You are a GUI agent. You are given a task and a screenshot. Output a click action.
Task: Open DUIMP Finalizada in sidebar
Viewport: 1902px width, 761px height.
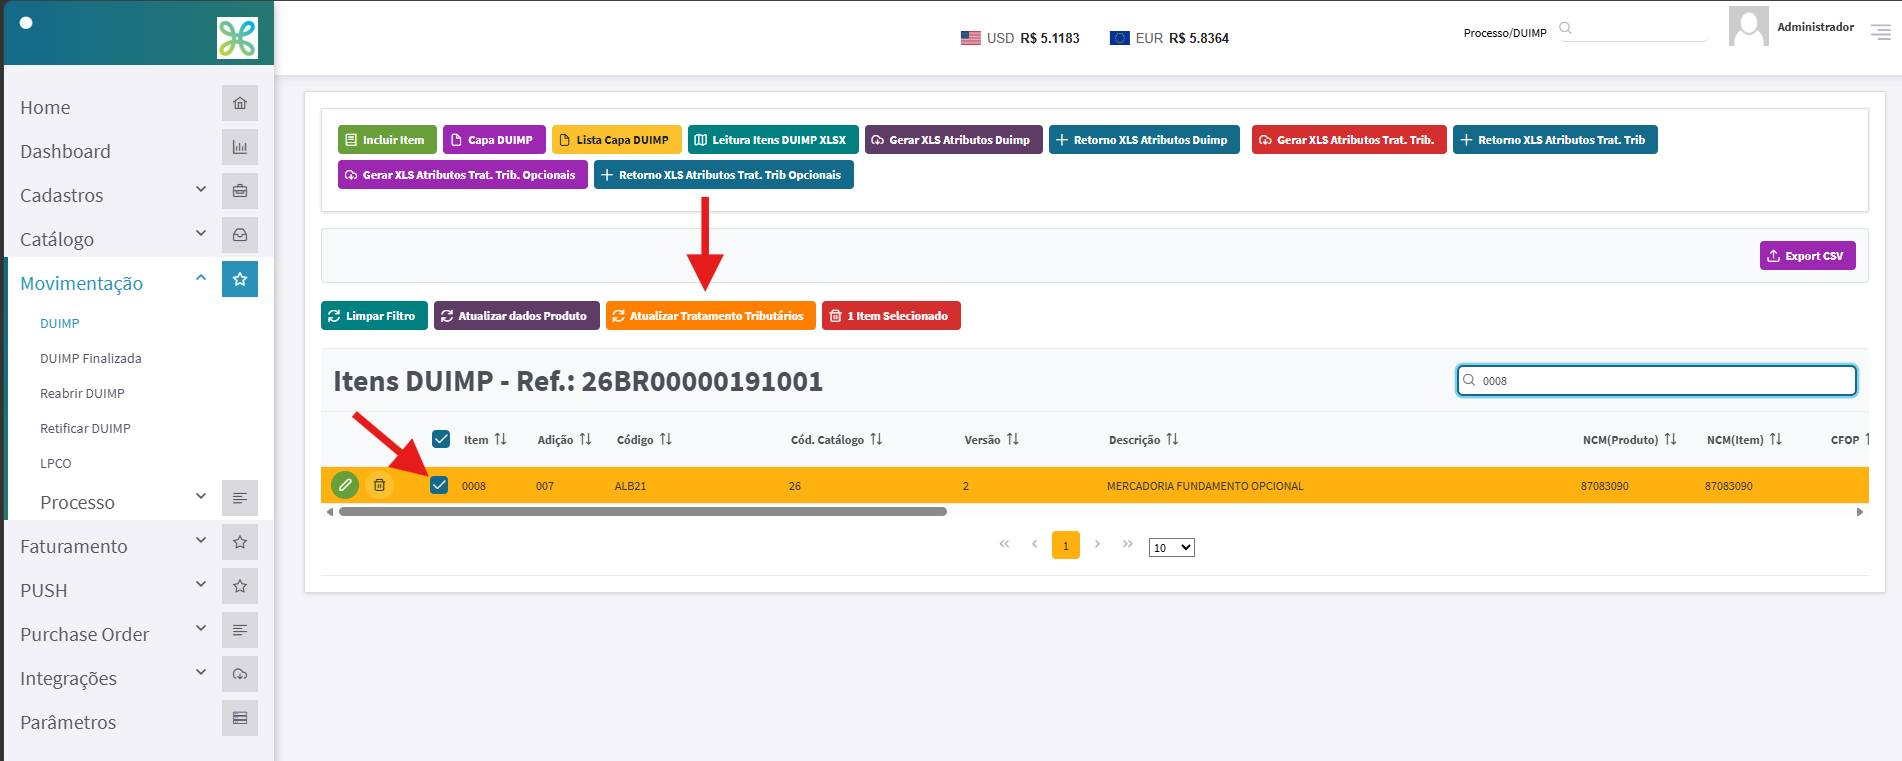[x=91, y=358]
